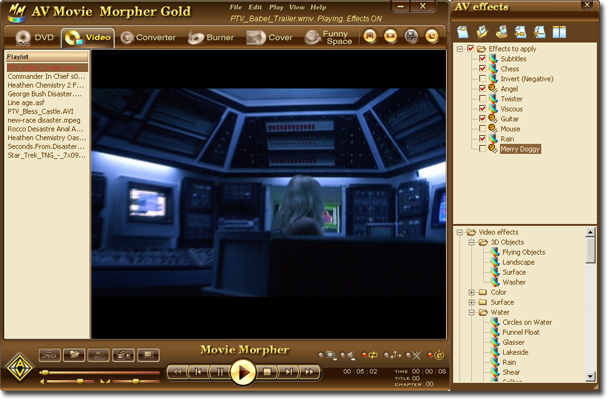
Task: Click the split panel layout icon
Action: point(559,32)
